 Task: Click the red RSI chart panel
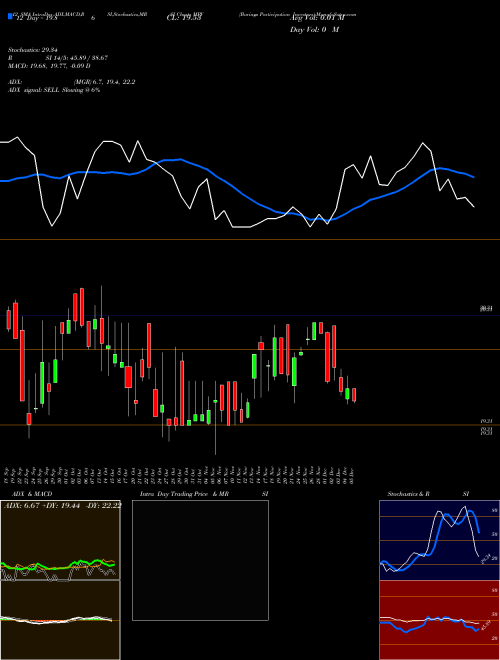439,620
